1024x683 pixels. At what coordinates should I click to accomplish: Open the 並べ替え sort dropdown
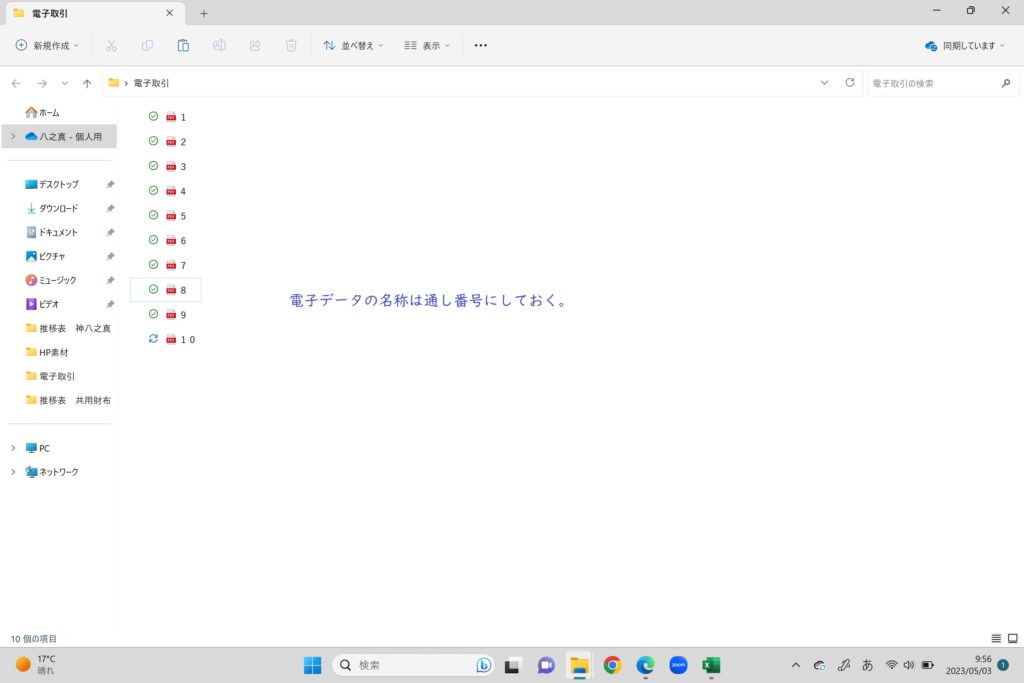pyautogui.click(x=353, y=45)
